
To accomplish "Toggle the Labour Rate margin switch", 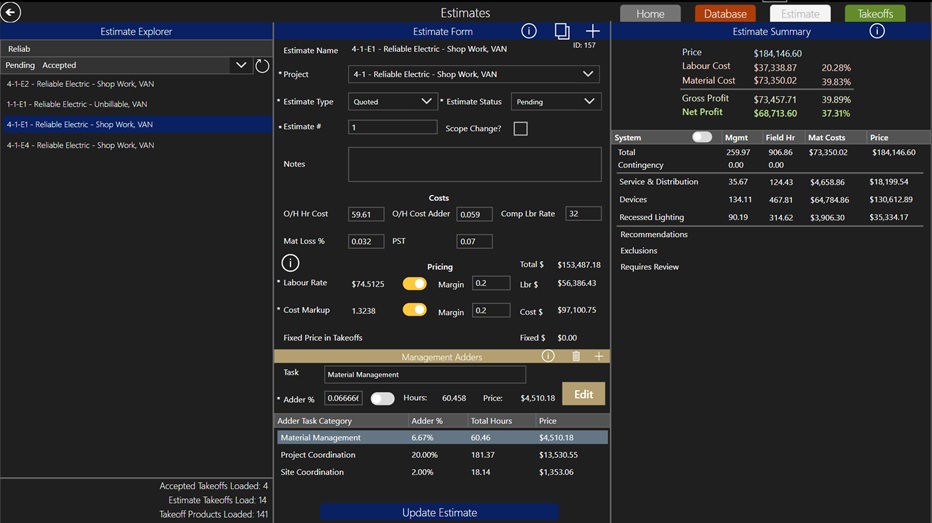I will (414, 284).
